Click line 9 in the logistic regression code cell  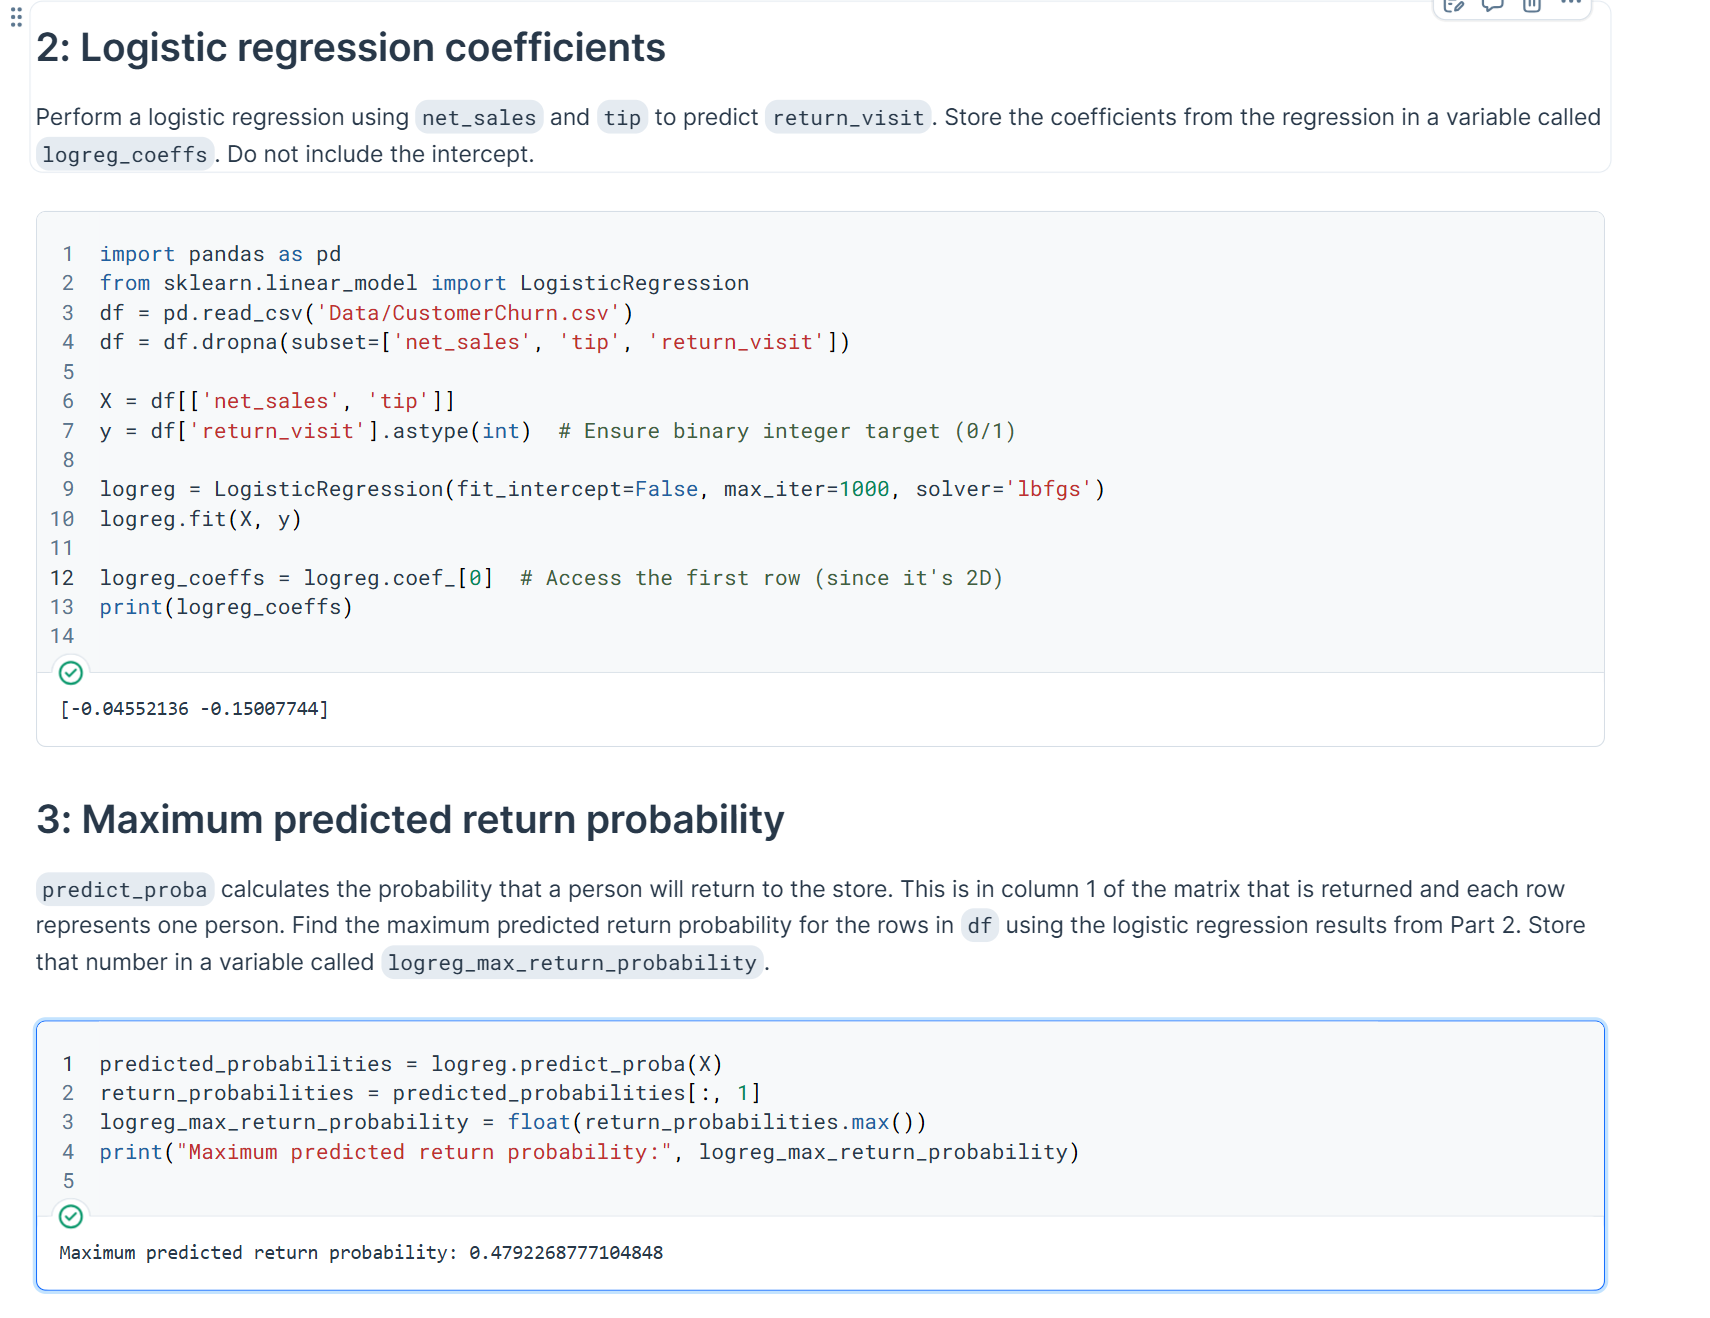[x=600, y=489]
